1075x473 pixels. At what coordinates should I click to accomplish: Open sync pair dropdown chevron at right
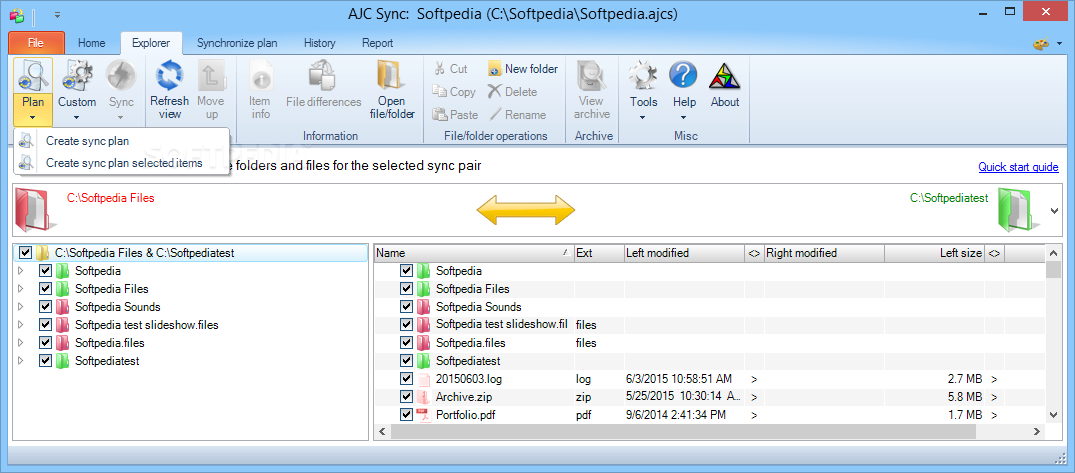click(1054, 210)
